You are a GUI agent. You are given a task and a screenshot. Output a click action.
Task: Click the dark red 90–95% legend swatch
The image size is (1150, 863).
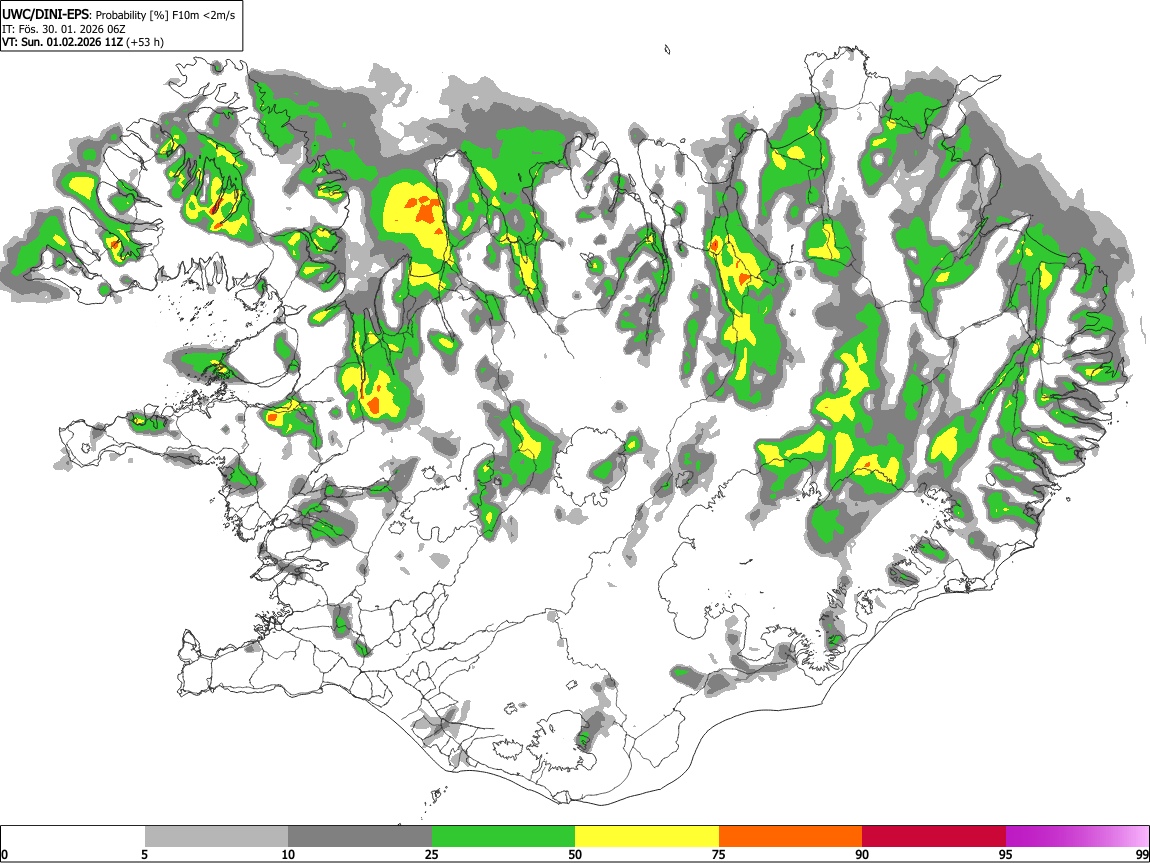click(934, 836)
